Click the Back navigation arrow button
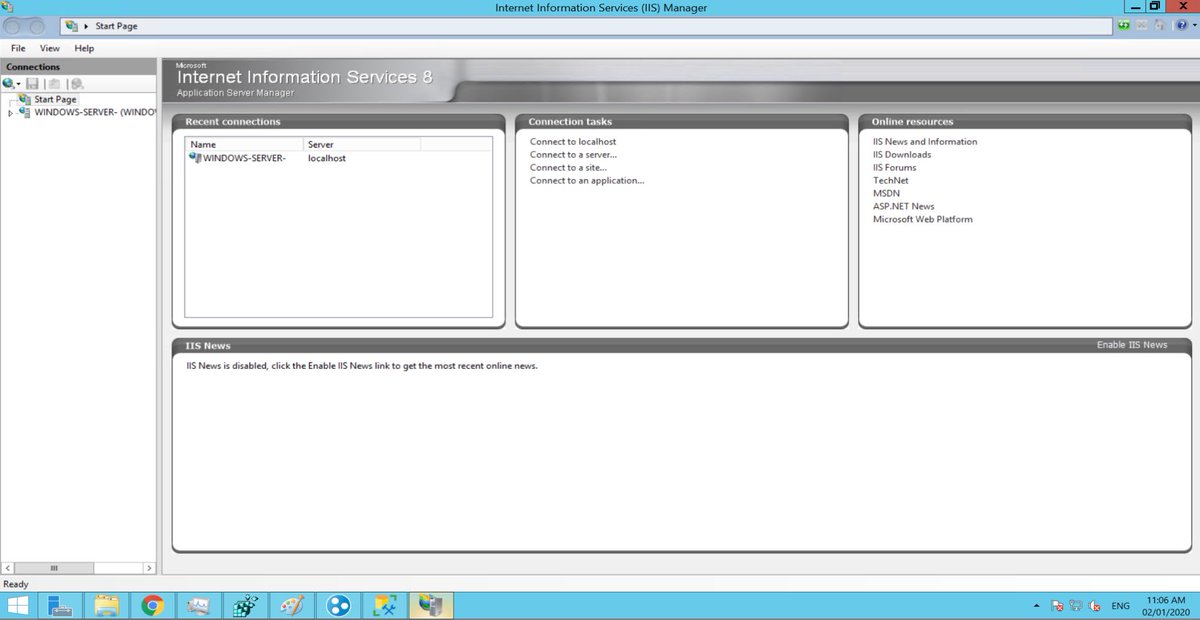 tap(14, 26)
